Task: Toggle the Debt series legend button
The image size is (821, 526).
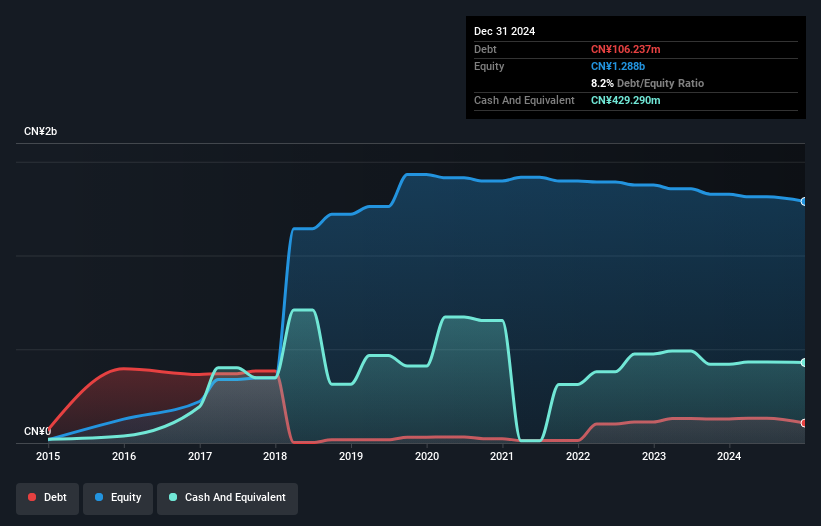Action: tap(47, 498)
